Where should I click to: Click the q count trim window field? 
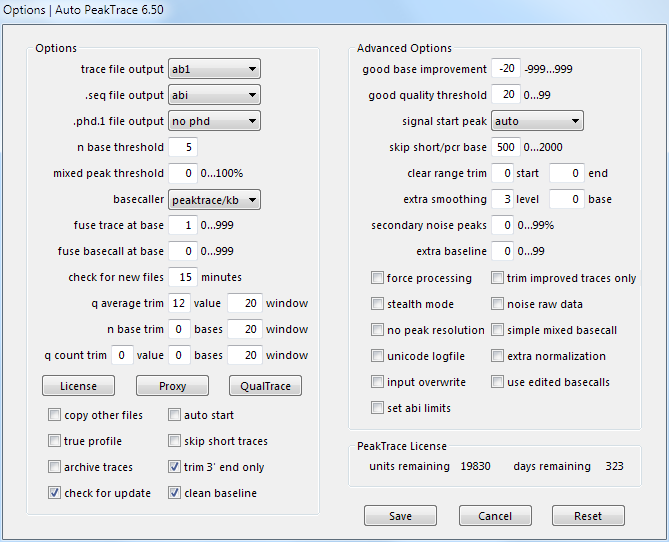coord(245,355)
